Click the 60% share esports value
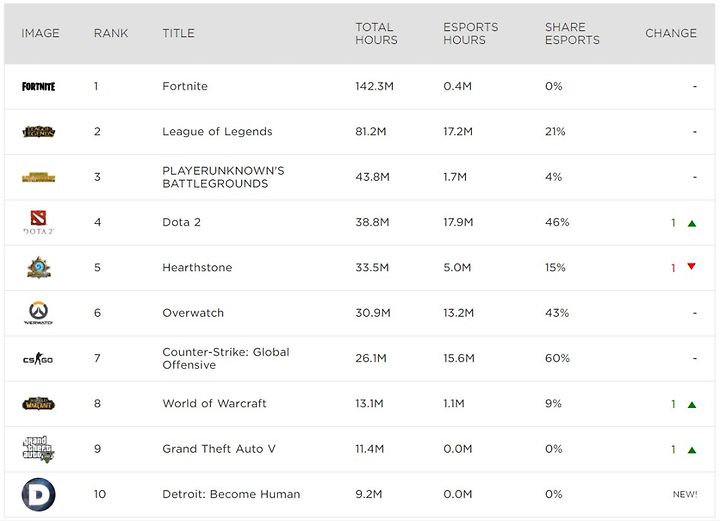This screenshot has width=720, height=521. tap(557, 359)
